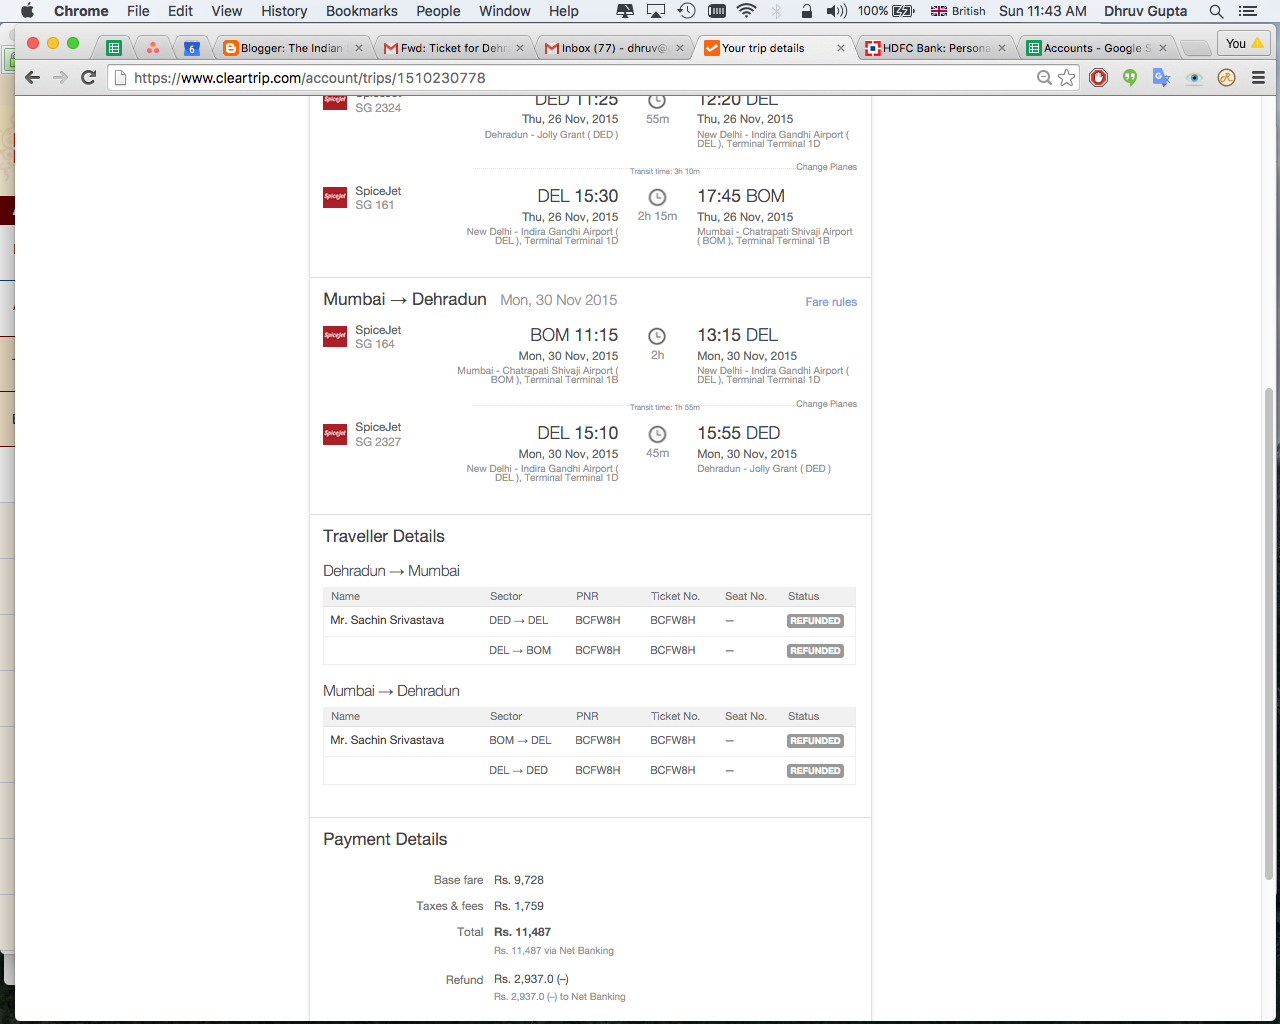This screenshot has height=1024, width=1280.
Task: Open the Wi-Fi status menu
Action: click(x=746, y=11)
